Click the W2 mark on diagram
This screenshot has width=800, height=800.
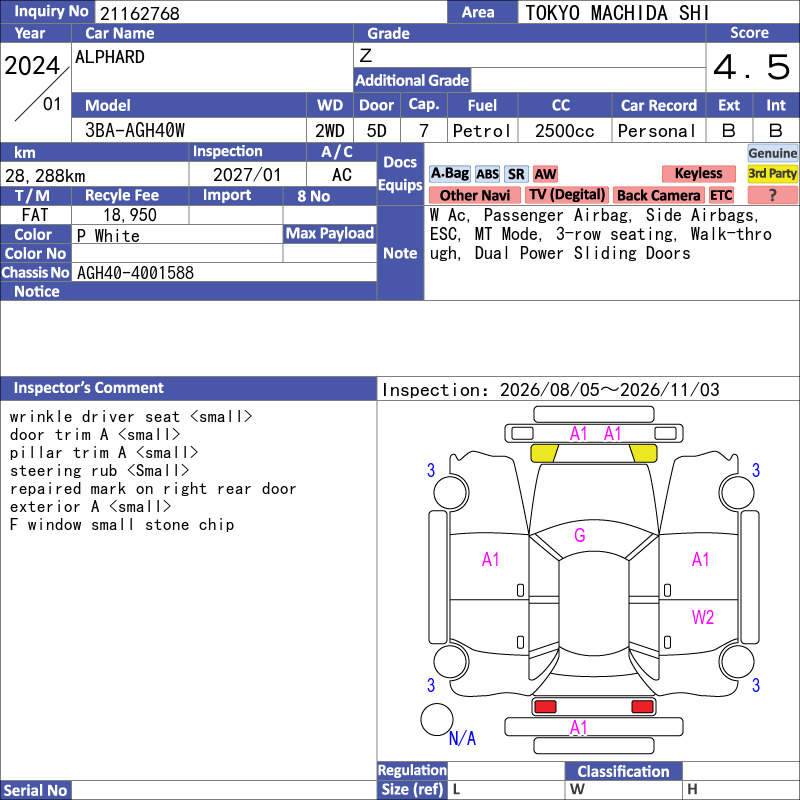pos(703,618)
